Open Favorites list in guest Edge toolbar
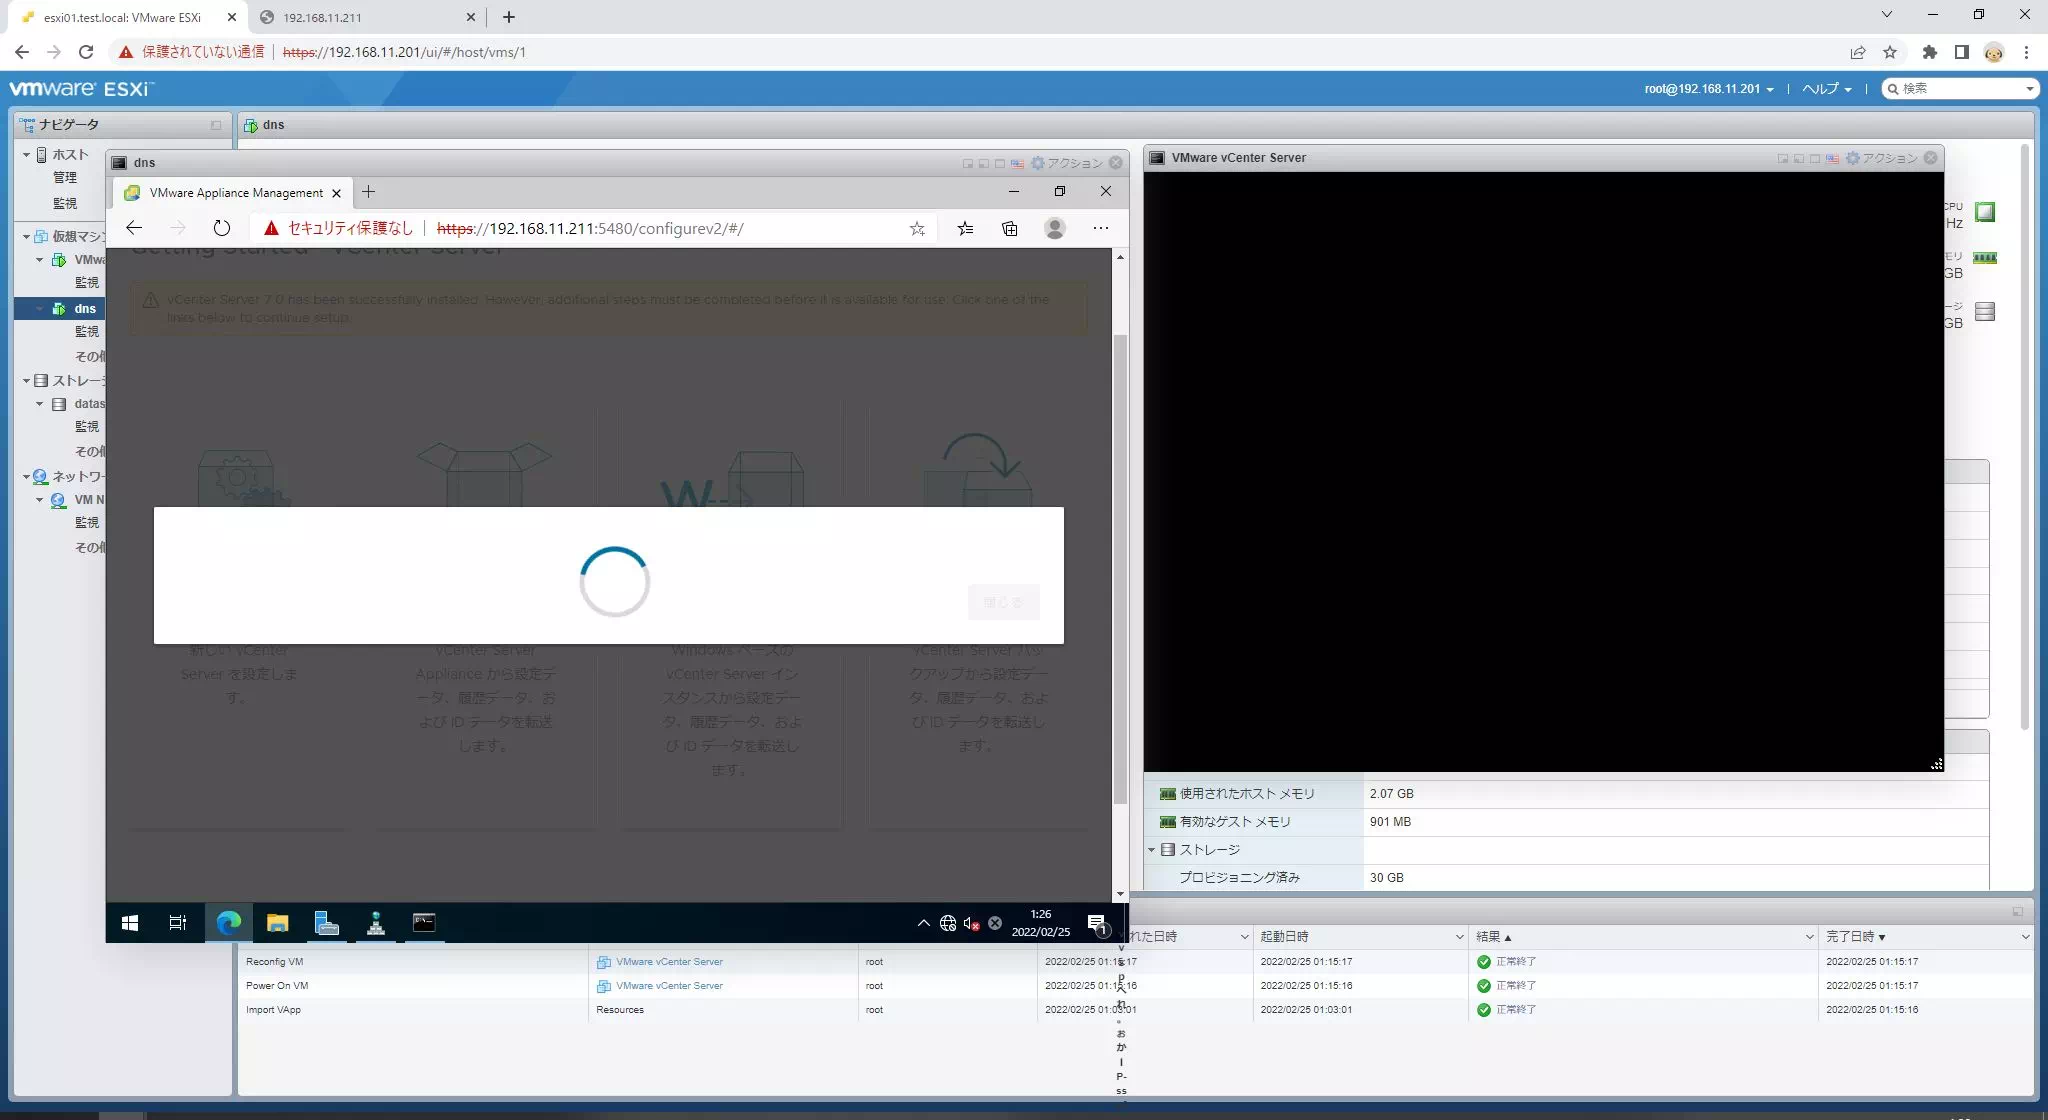This screenshot has height=1120, width=2048. (x=965, y=228)
